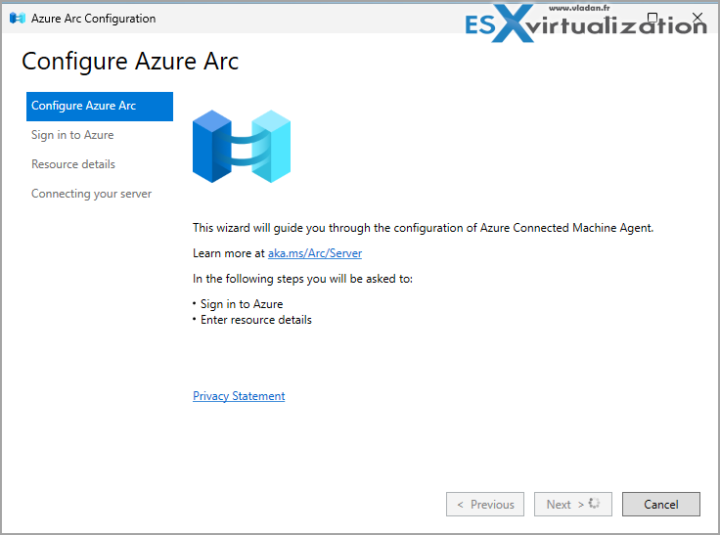Select the Connecting your server step
The width and height of the screenshot is (720, 535).
pyautogui.click(x=91, y=194)
